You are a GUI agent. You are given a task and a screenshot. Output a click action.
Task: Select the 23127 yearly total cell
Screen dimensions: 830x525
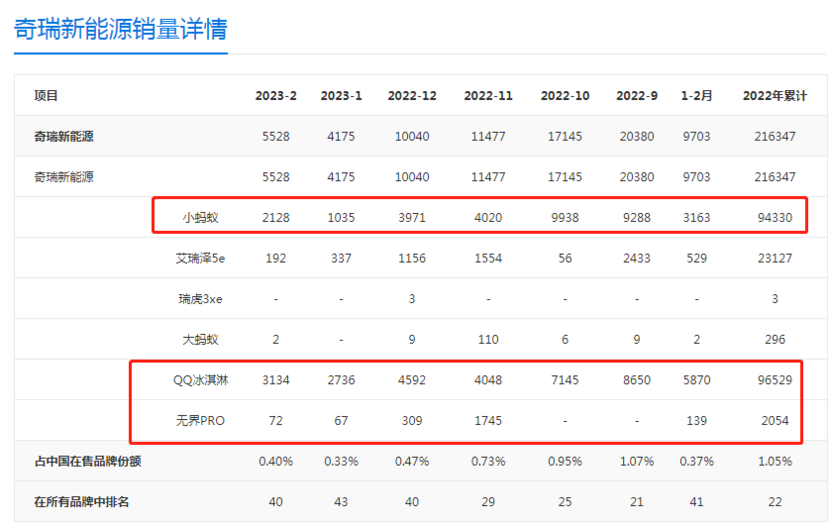(775, 258)
